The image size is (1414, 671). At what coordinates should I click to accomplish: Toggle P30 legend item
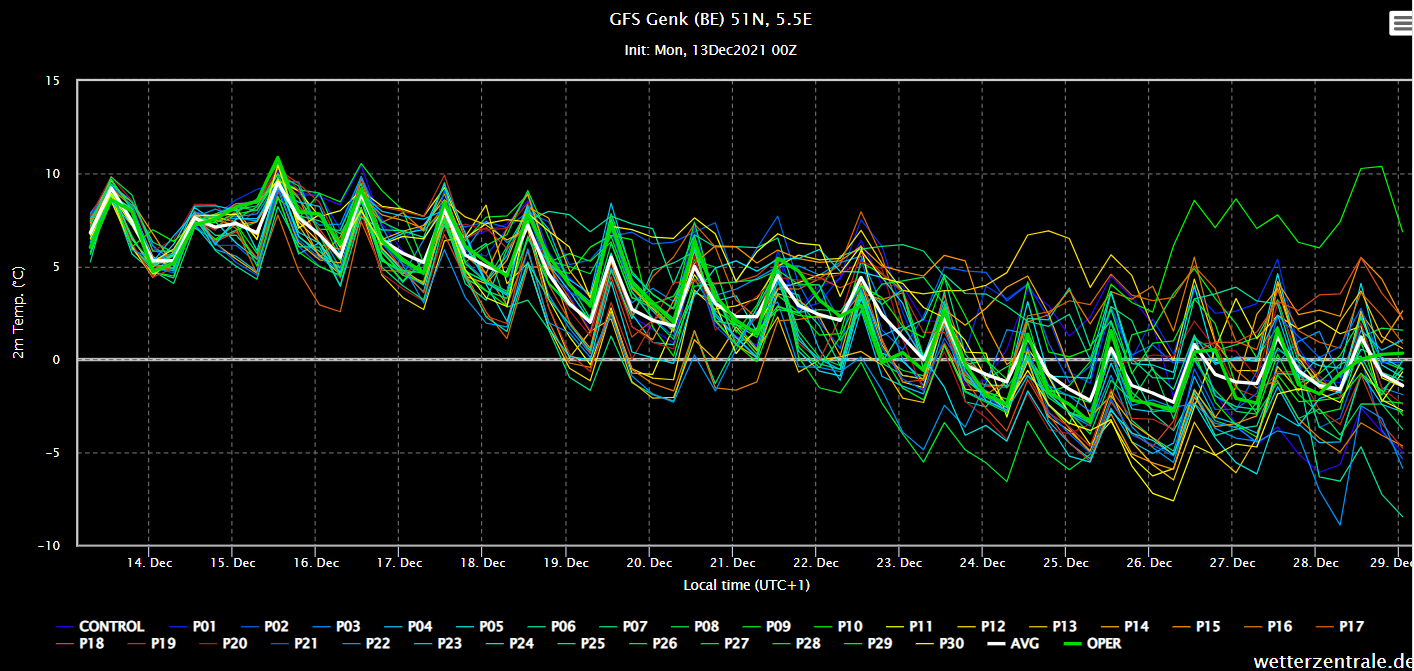[x=939, y=644]
